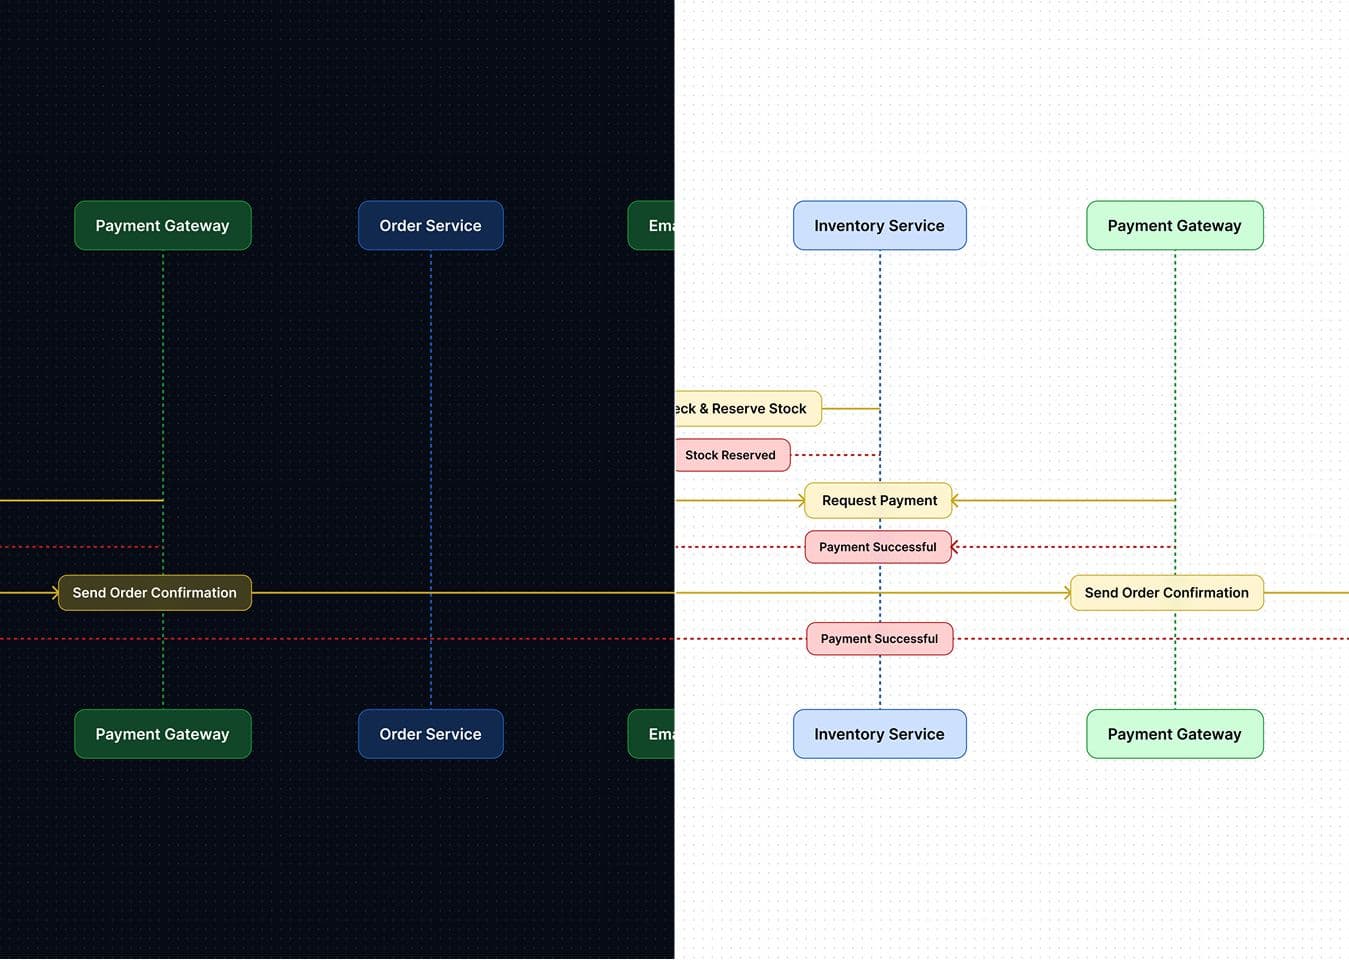Select Payment Successful label just above bottom Inventory Service
Image resolution: width=1349 pixels, height=960 pixels.
(x=879, y=639)
